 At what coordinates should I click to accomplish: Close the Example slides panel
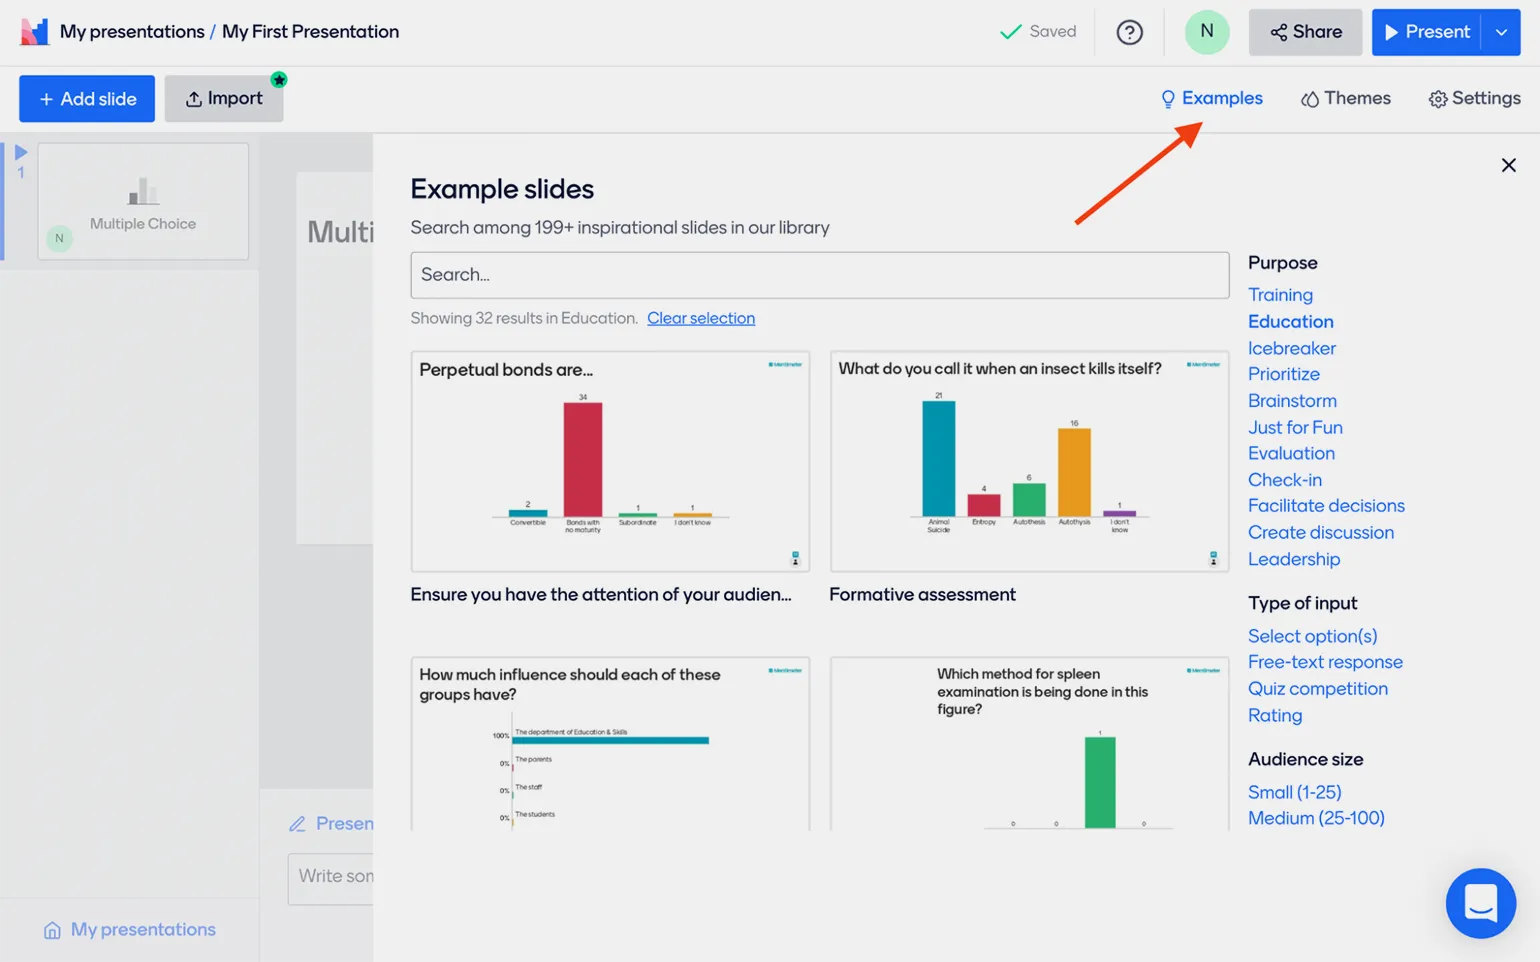pyautogui.click(x=1508, y=165)
